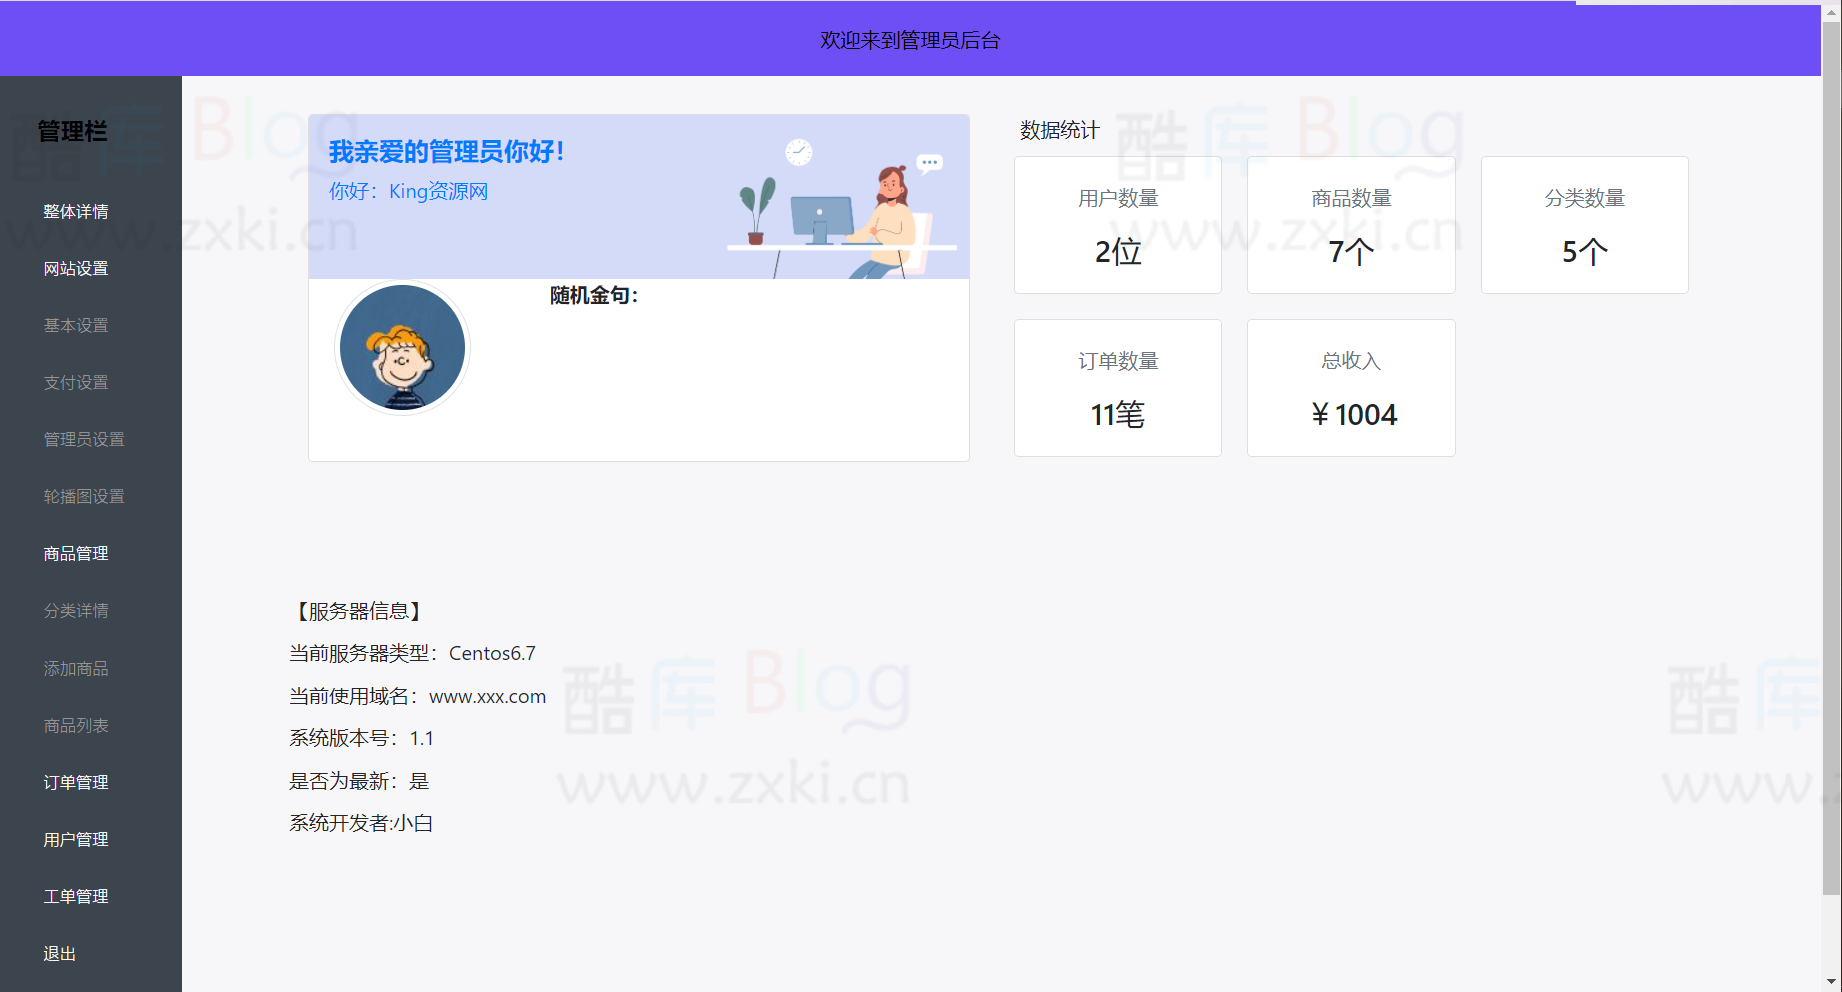Click 退出 to log out

(x=59, y=953)
